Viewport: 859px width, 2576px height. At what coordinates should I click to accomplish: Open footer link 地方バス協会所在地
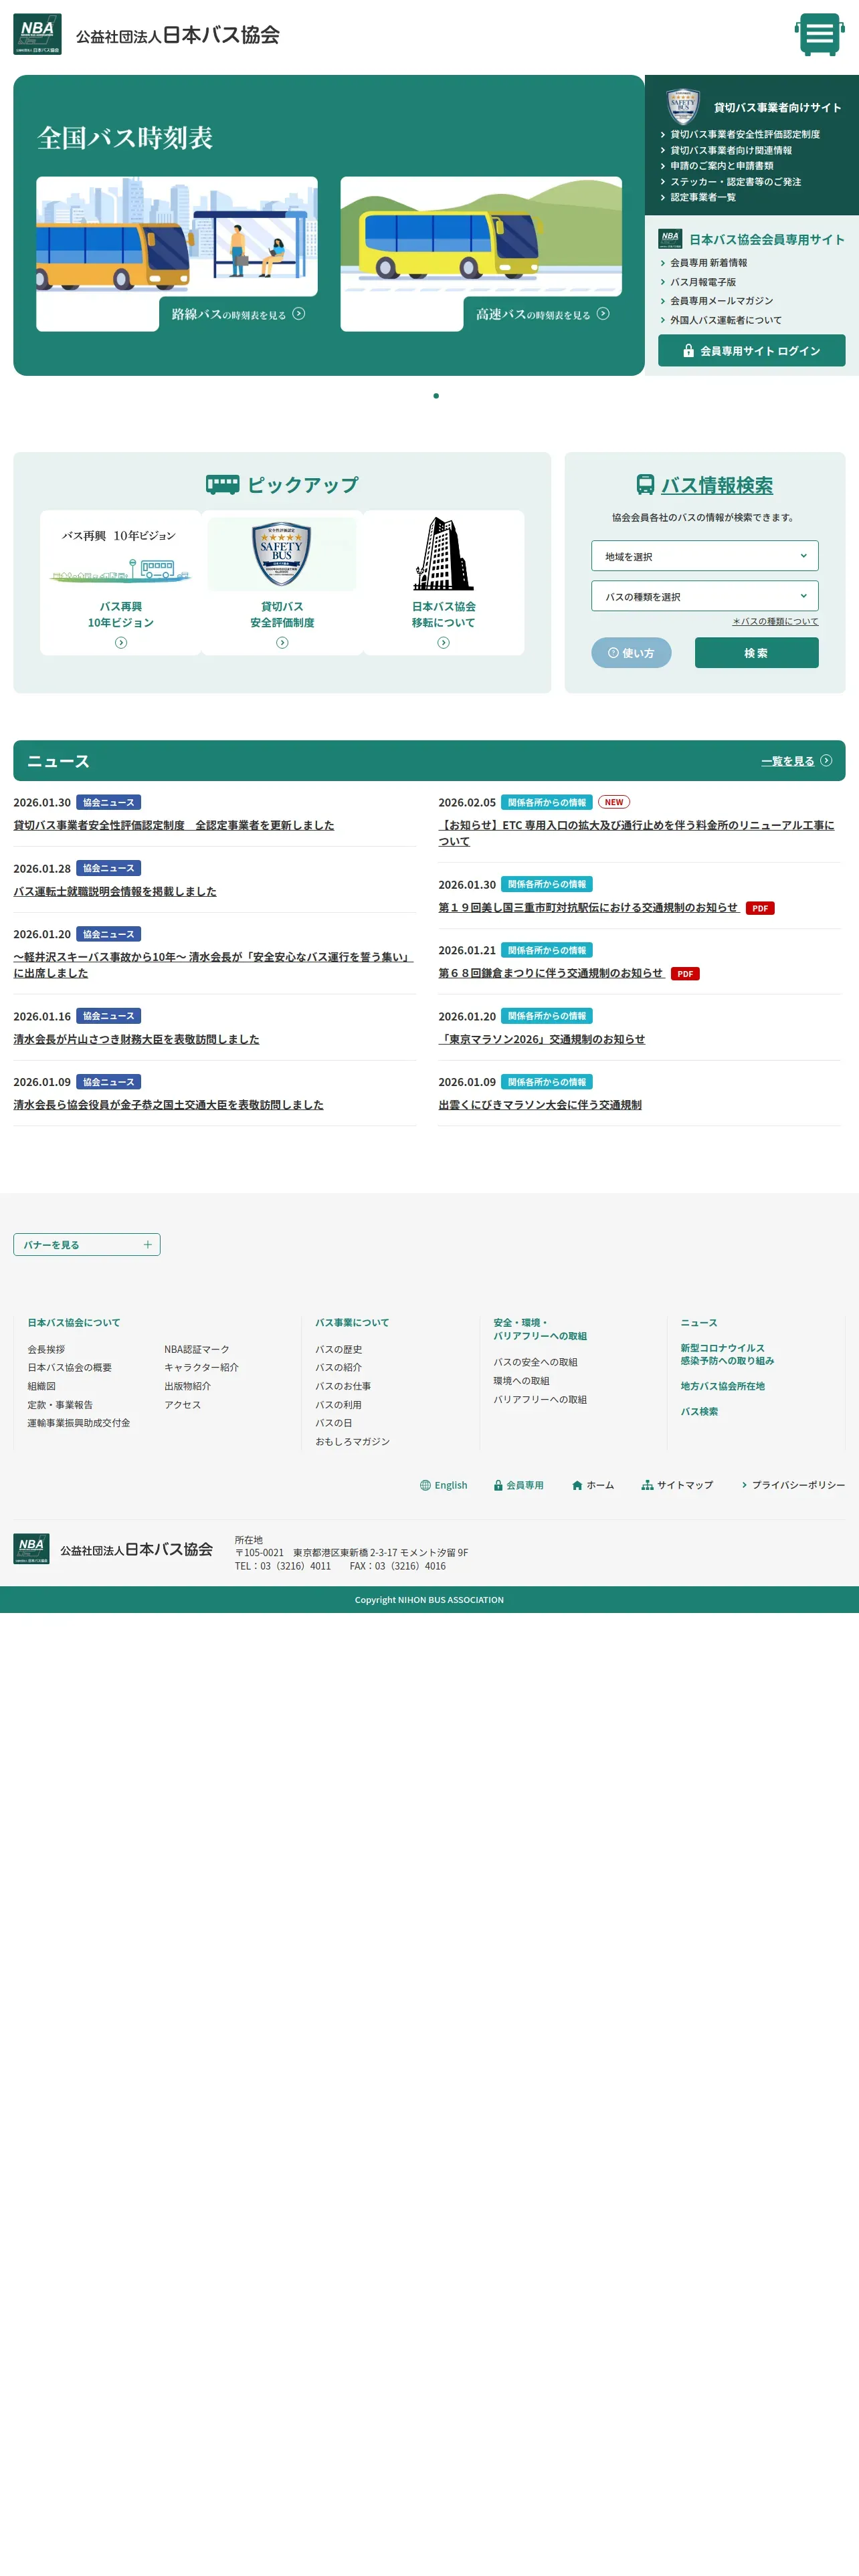(x=723, y=1386)
